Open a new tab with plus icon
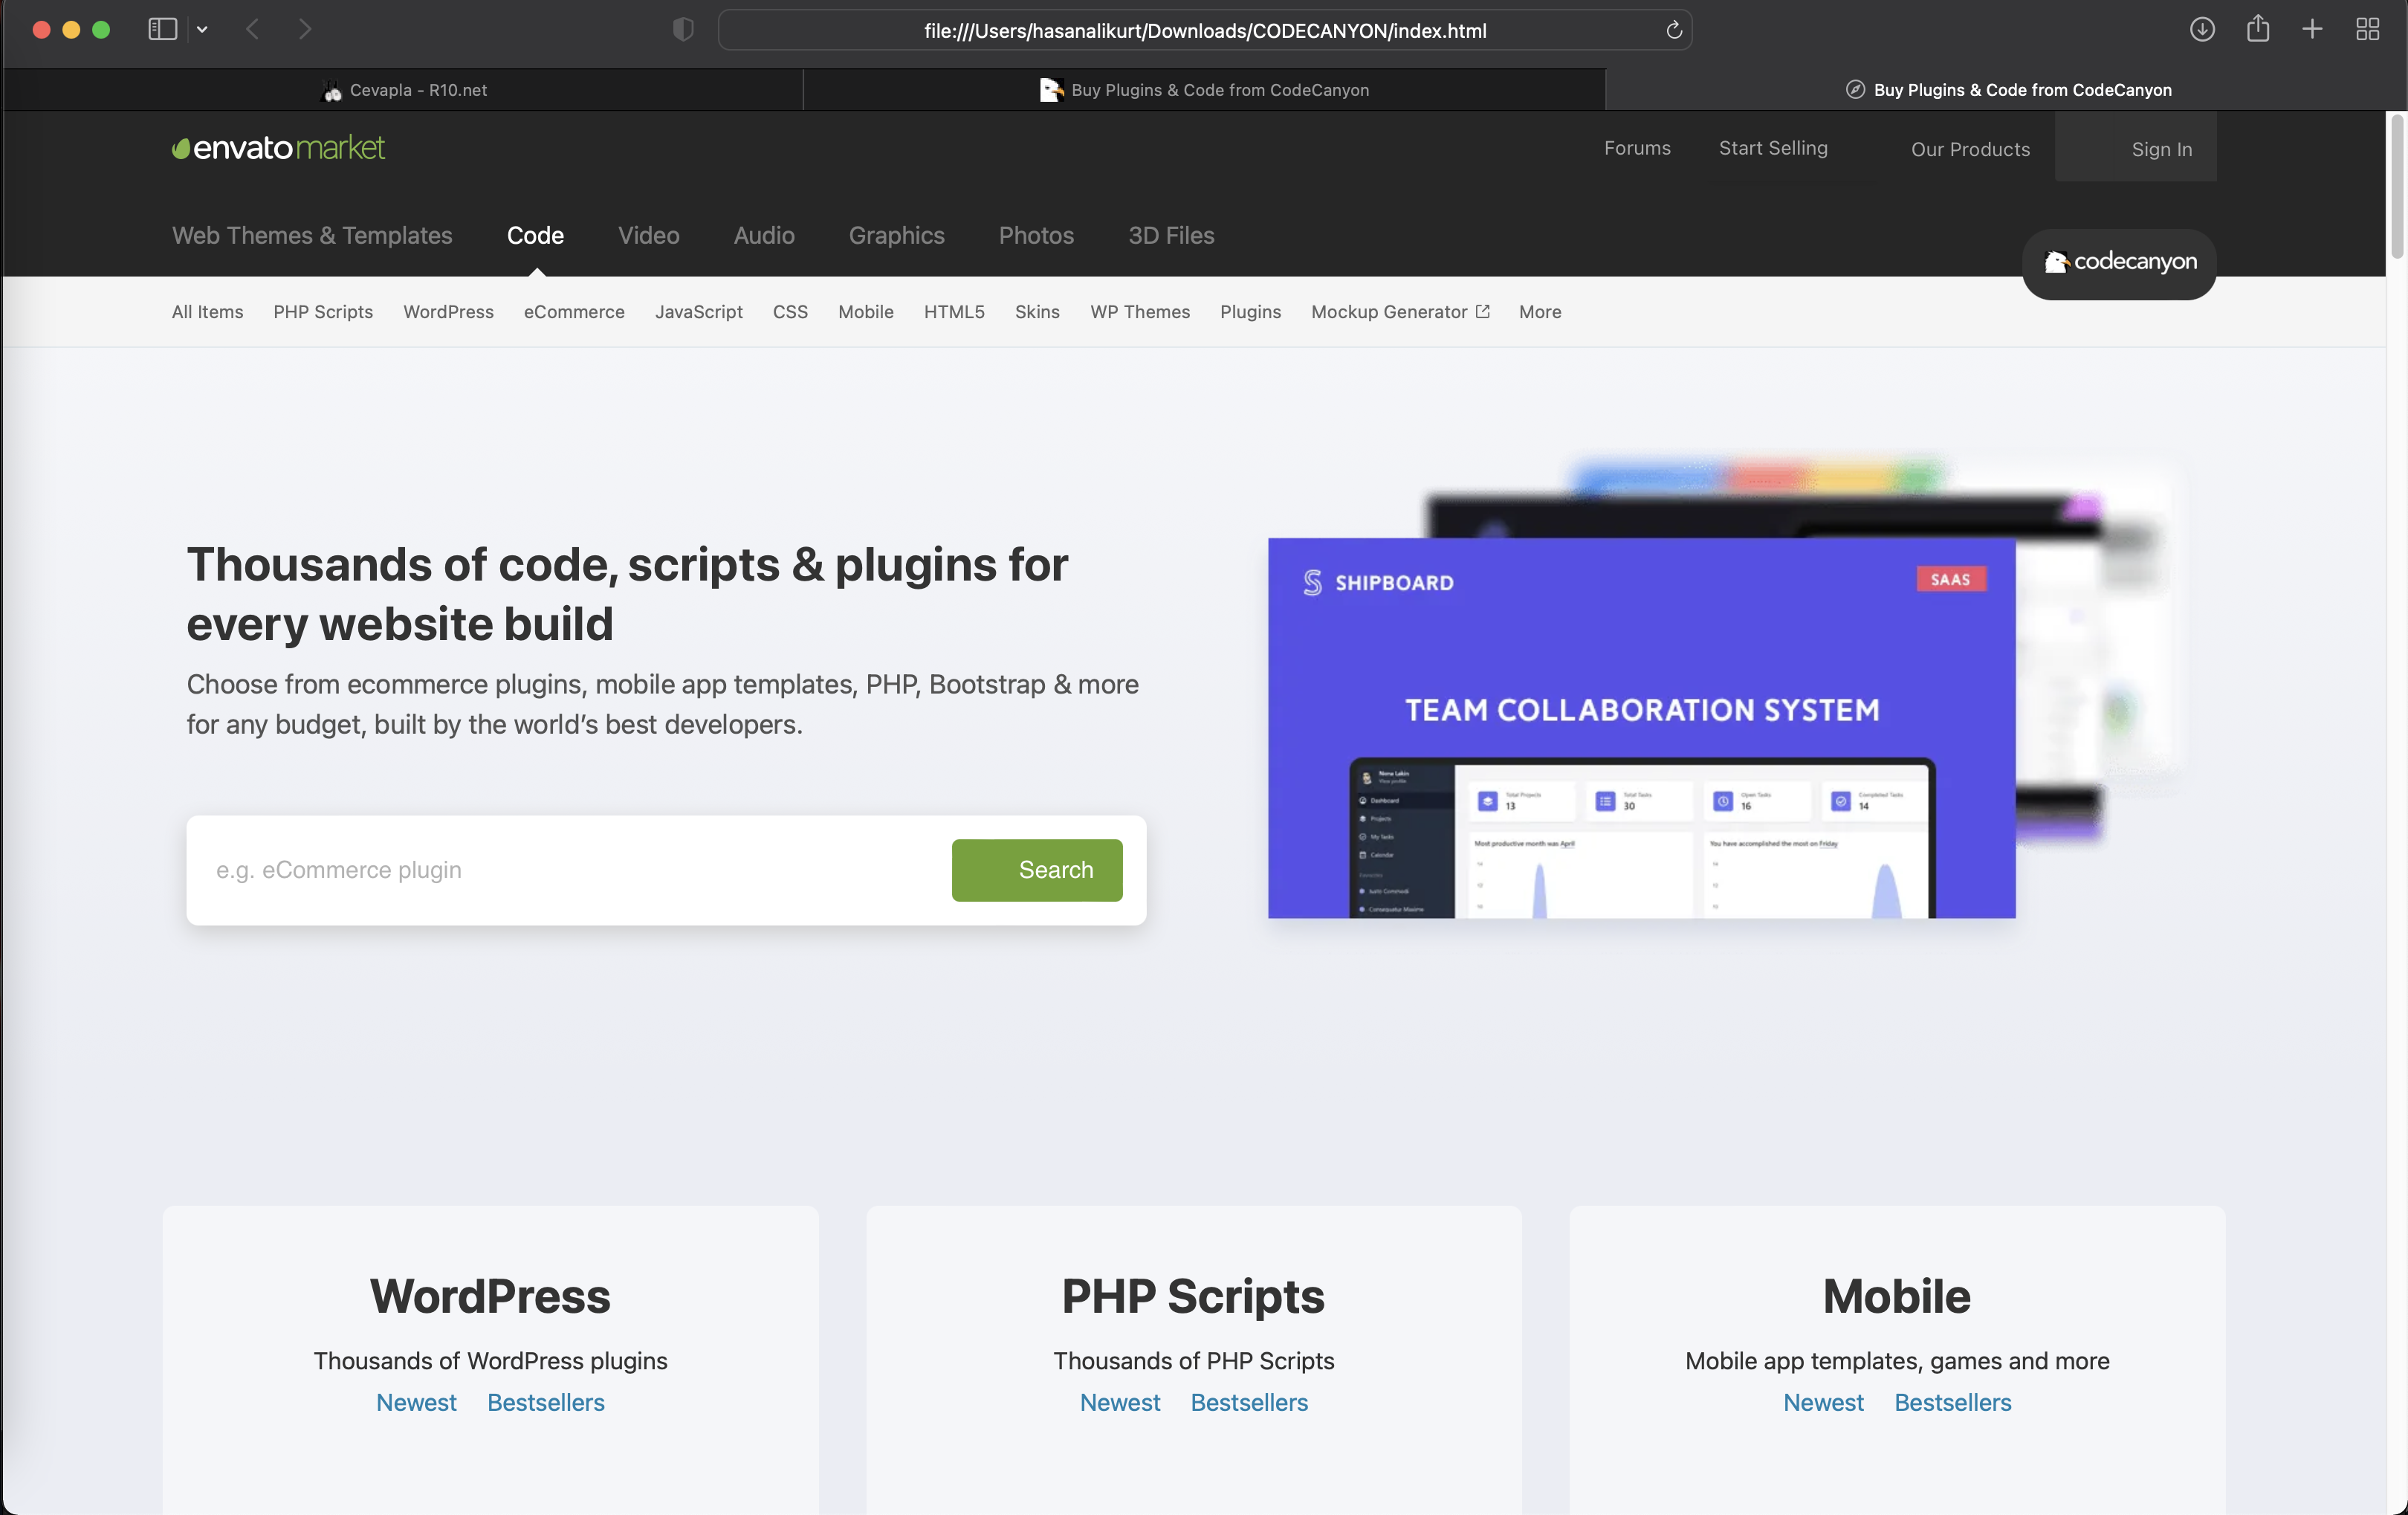This screenshot has width=2408, height=1515. [x=2312, y=29]
